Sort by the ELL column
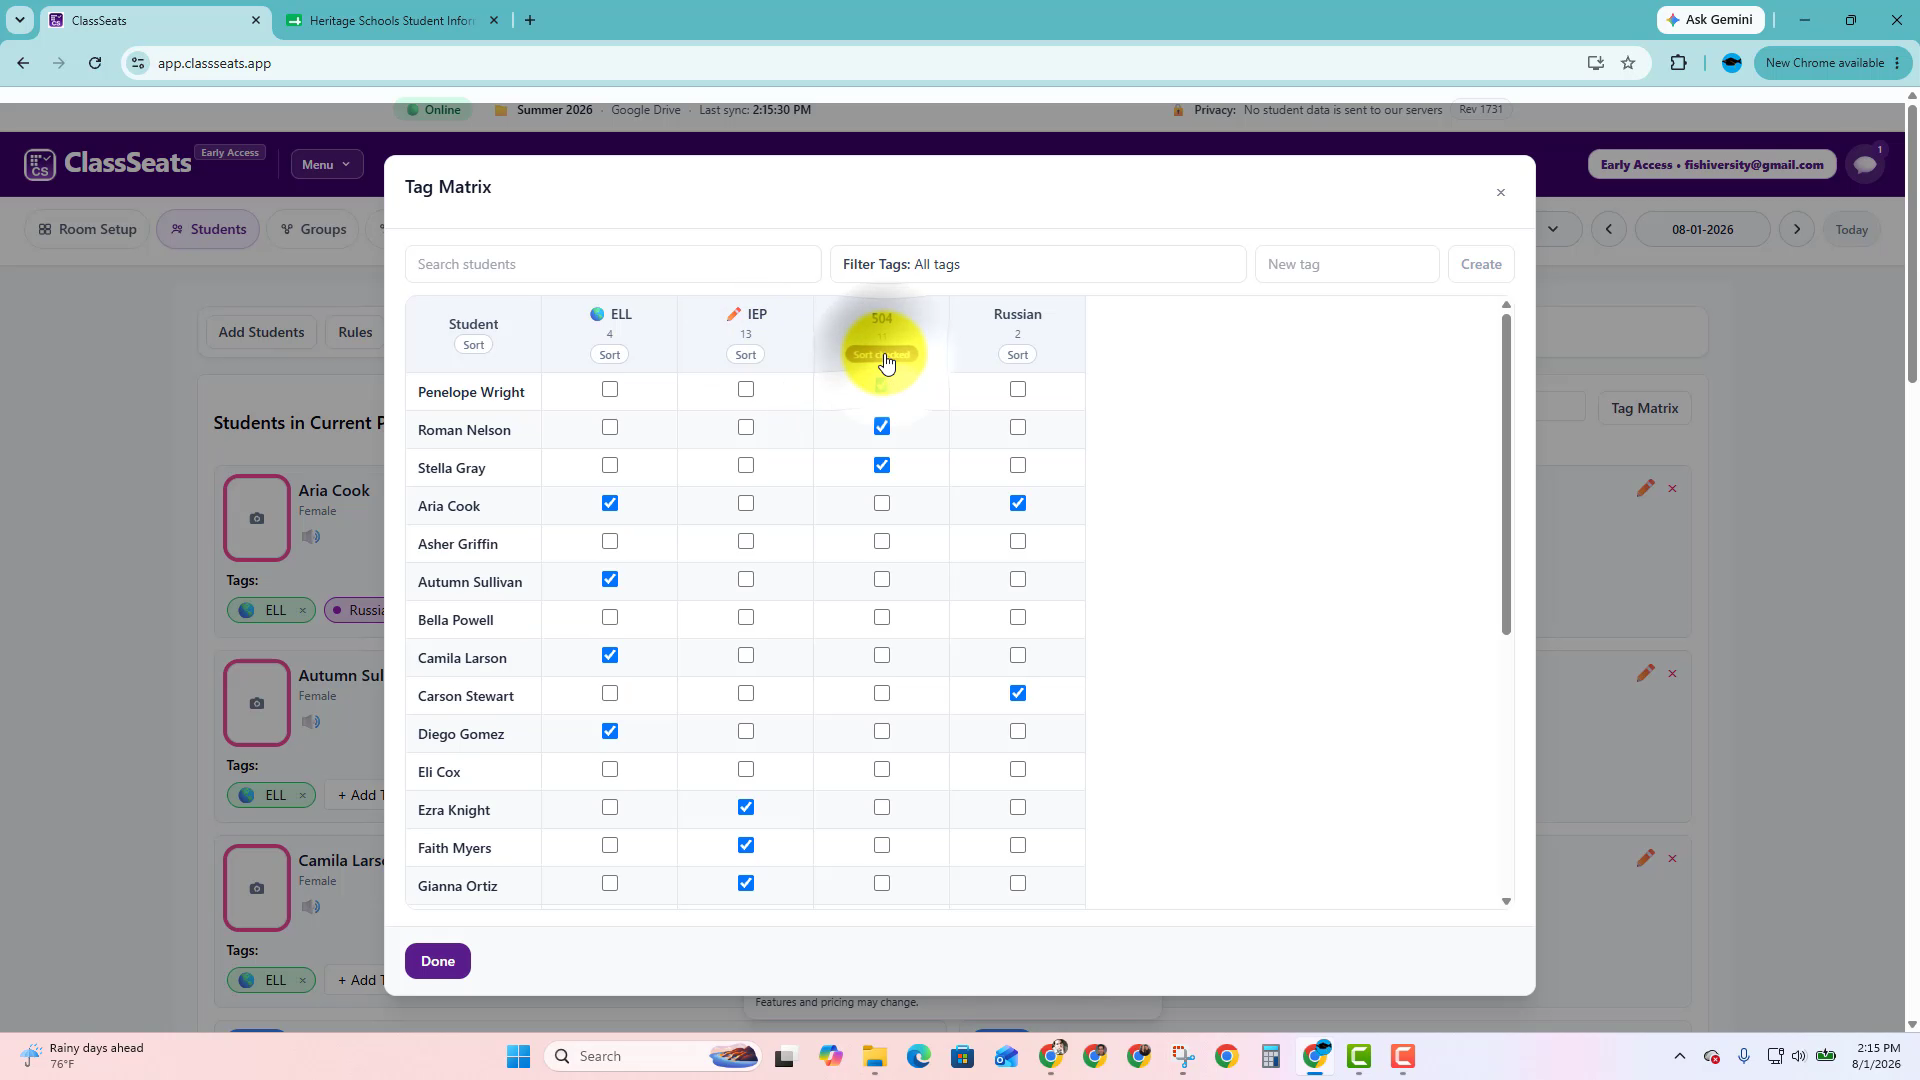 (x=609, y=355)
